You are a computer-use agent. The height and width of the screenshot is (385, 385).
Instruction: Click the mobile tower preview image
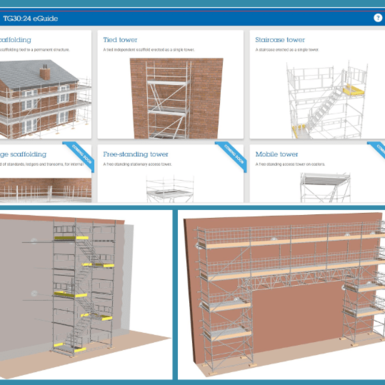click(325, 187)
